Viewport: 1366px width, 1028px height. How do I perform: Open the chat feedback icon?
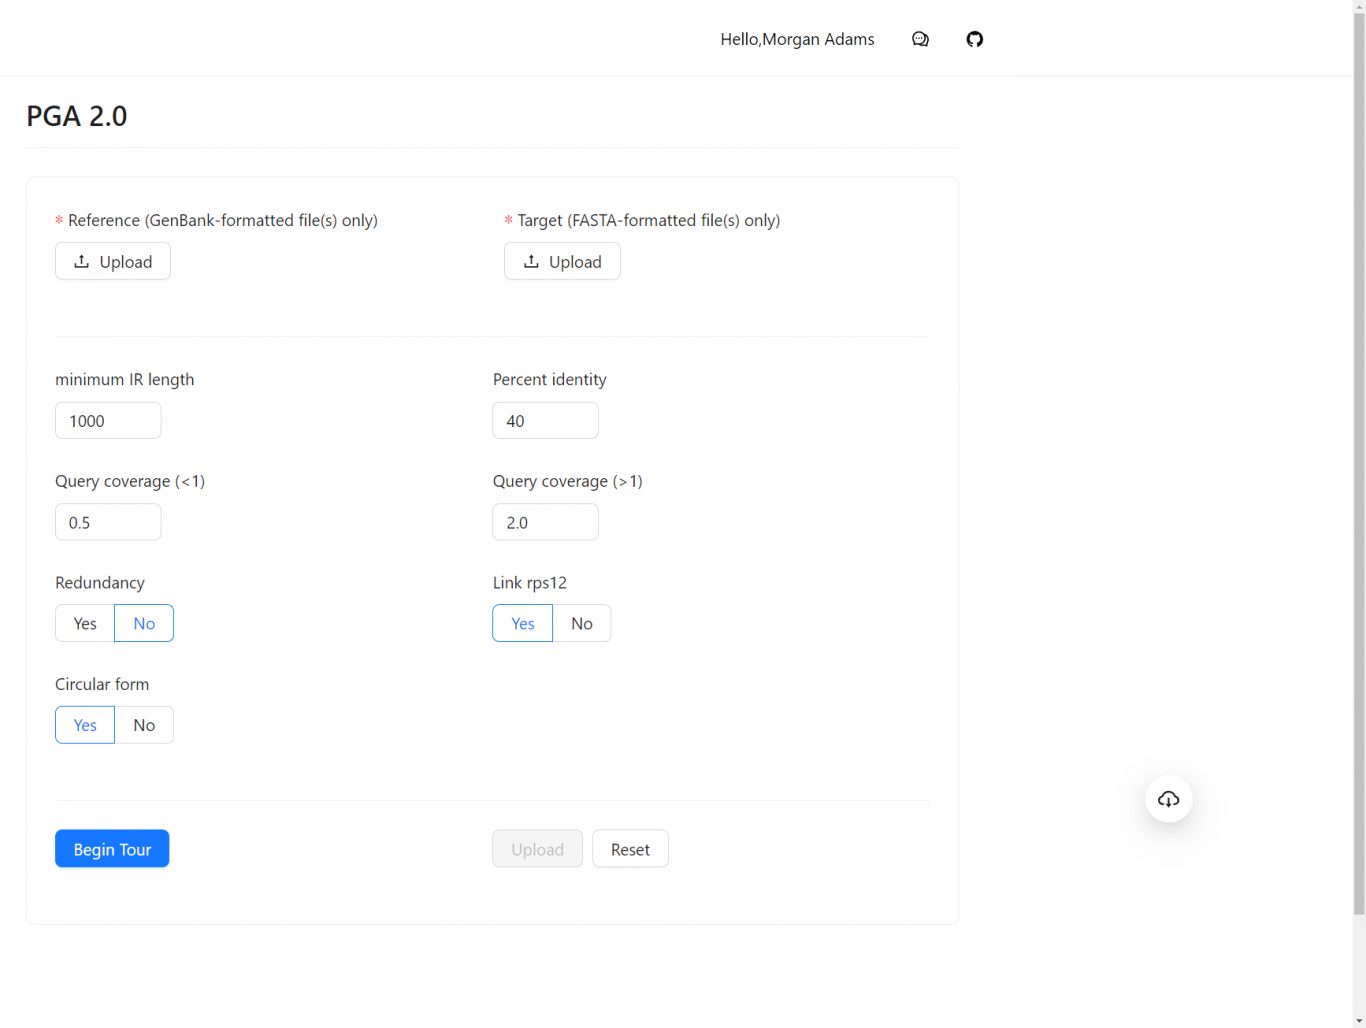coord(920,39)
